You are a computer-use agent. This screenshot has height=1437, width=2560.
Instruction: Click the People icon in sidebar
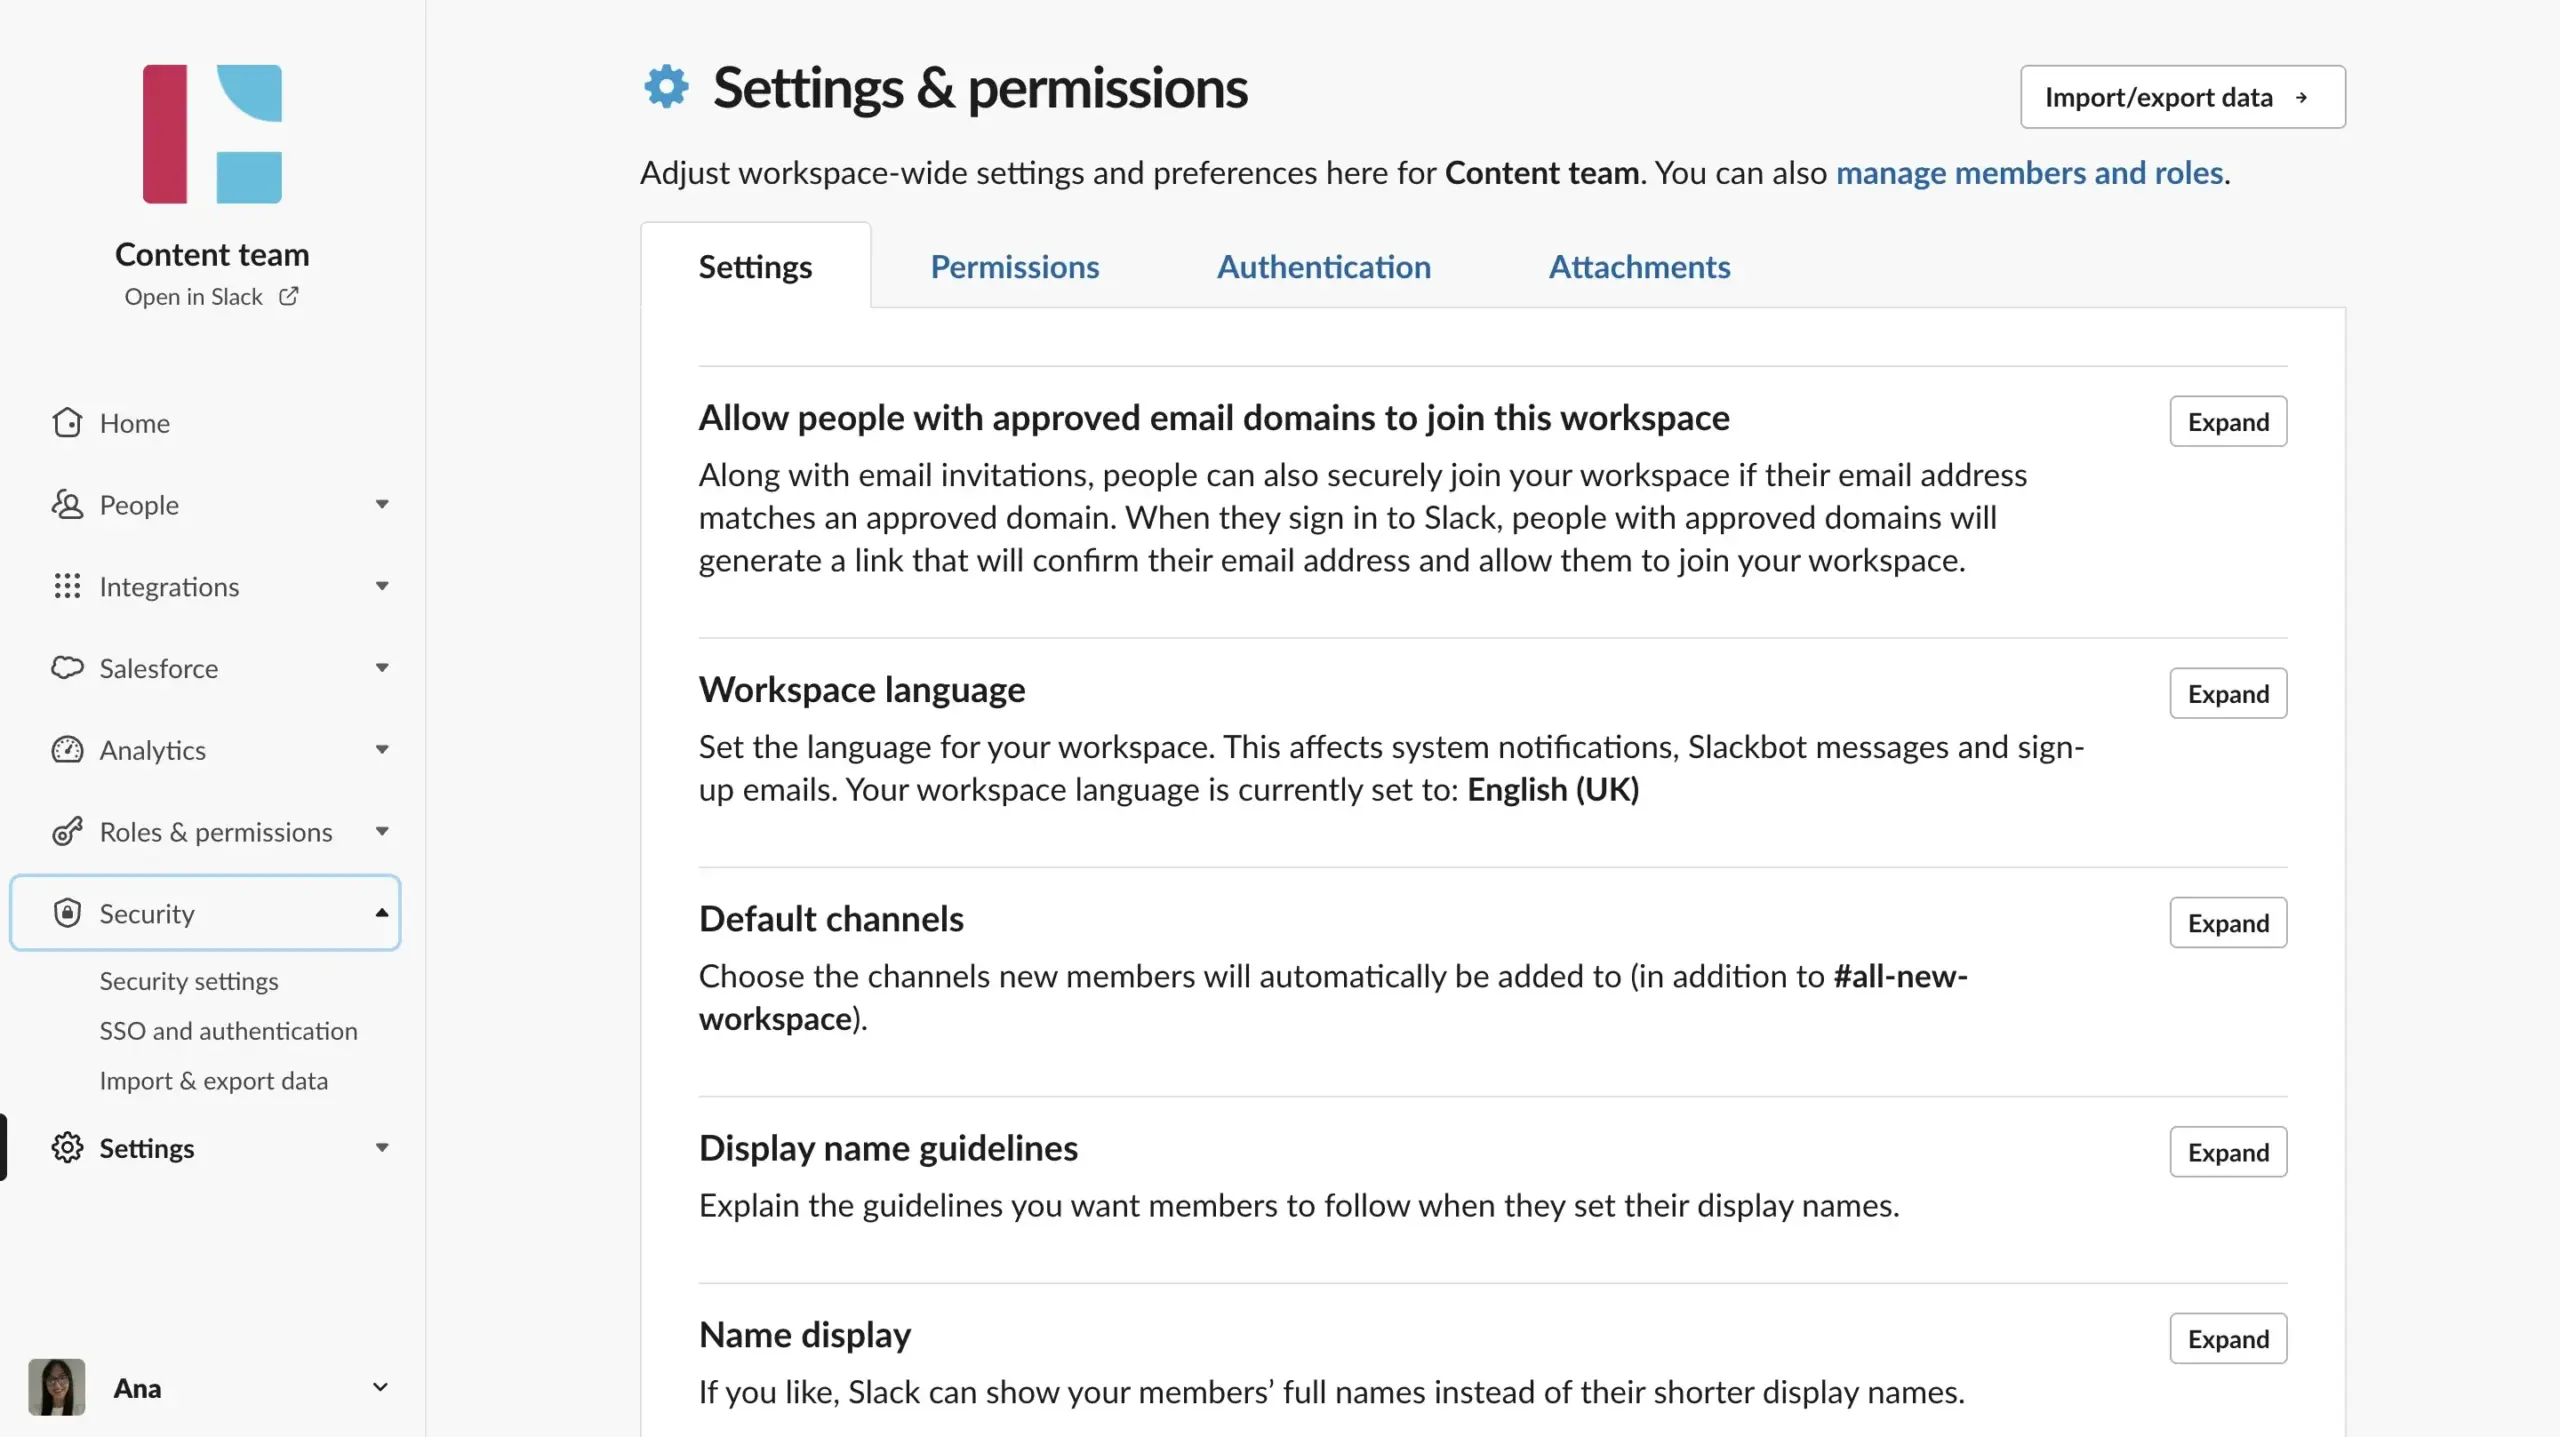(67, 505)
